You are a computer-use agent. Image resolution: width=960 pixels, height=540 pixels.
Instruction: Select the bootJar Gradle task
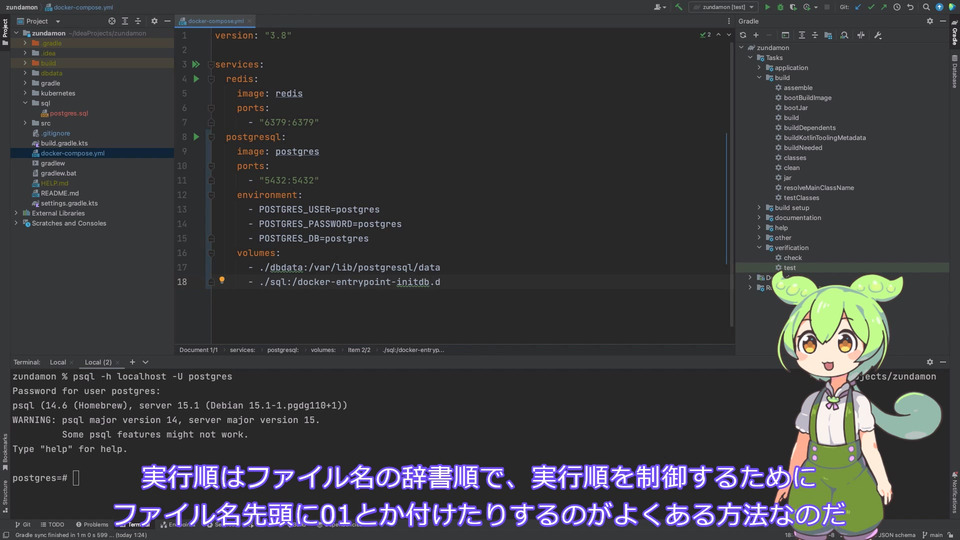(796, 108)
